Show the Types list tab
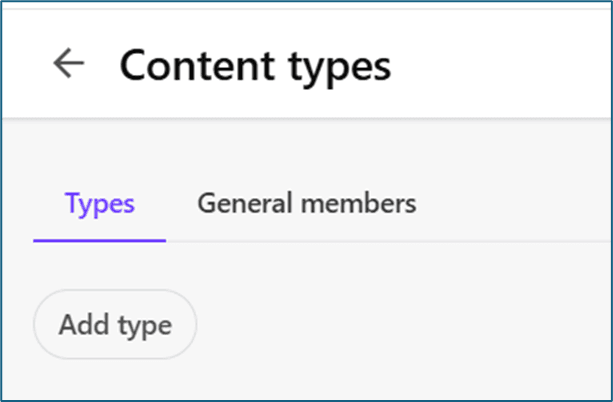The image size is (613, 402). coord(100,204)
